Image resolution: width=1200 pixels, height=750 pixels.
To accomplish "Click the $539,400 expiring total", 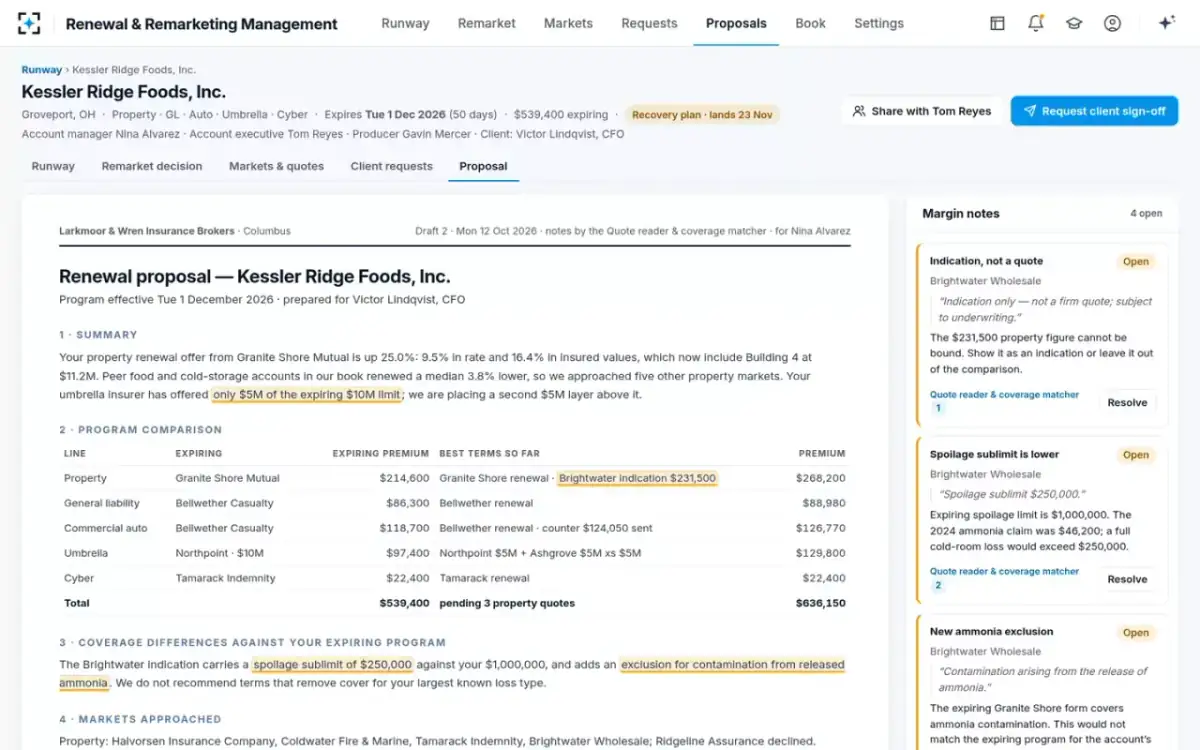I will [404, 603].
